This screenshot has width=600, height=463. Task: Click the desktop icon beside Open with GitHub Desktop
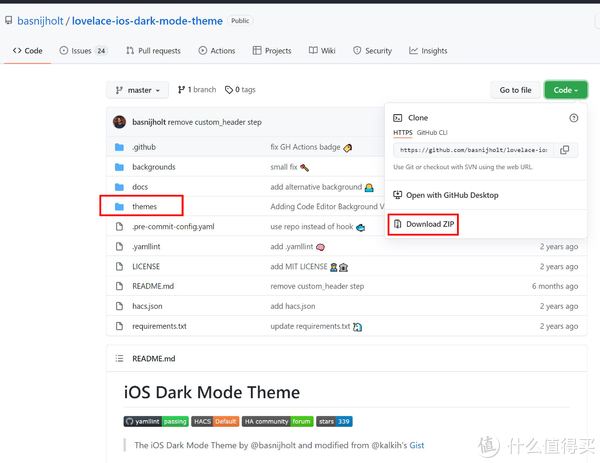398,195
